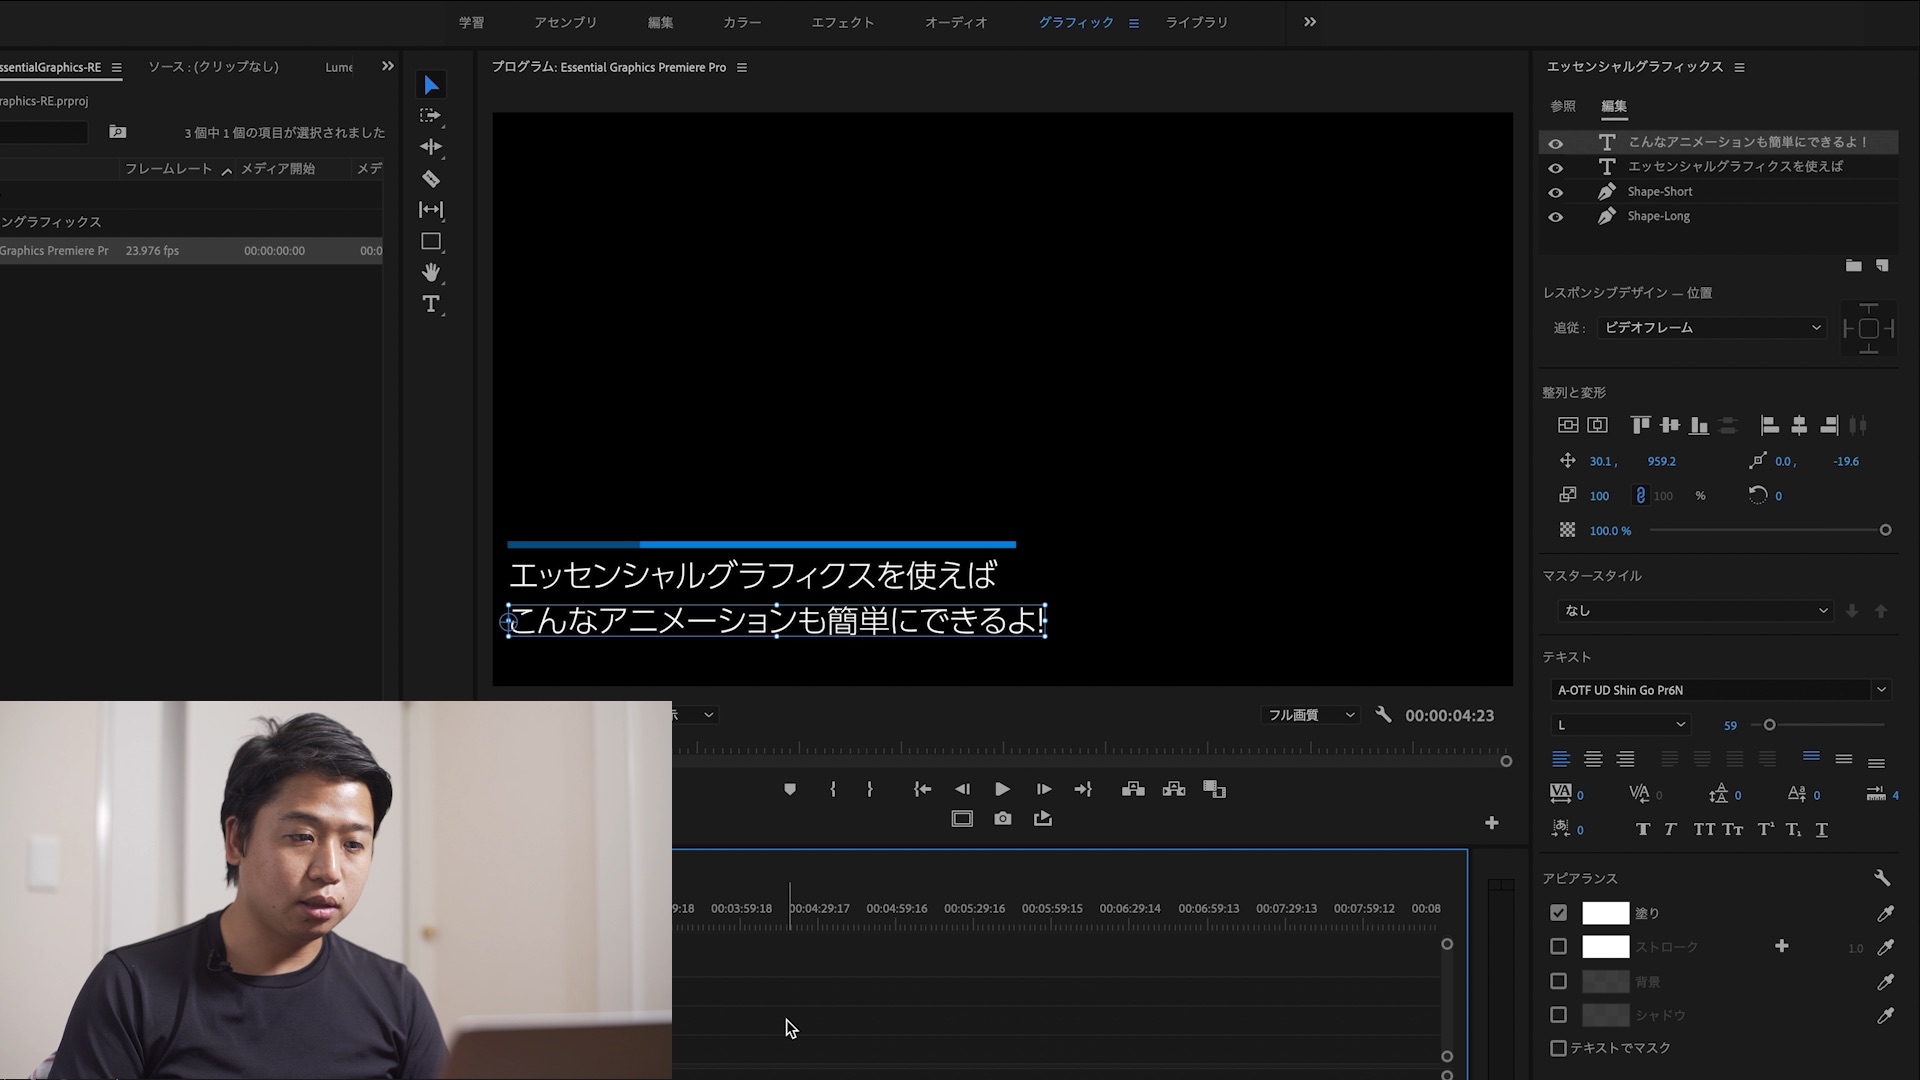The image size is (1920, 1080).
Task: Select the Hand tool
Action: click(x=430, y=272)
